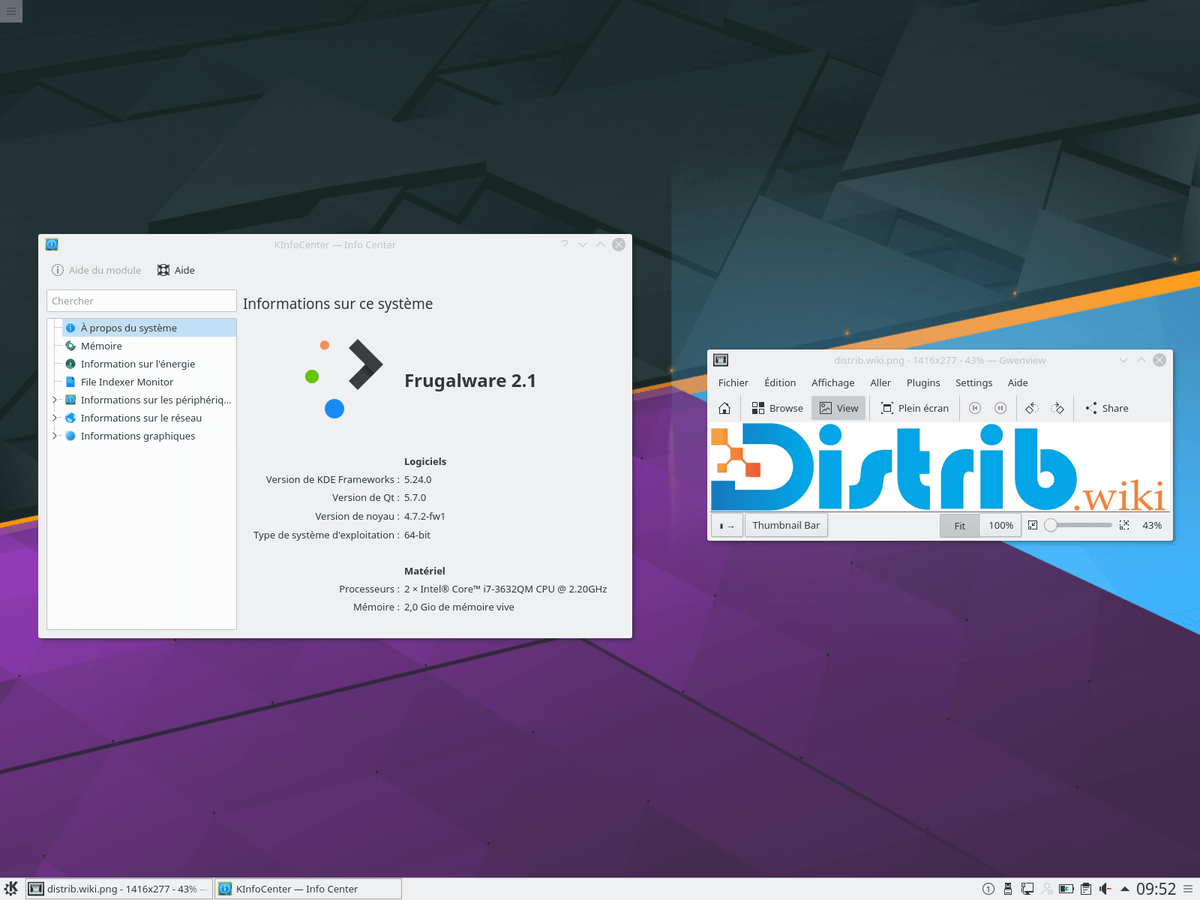The image size is (1200, 900).
Task: Expand Informations sur le réseau tree node
Action: [x=55, y=418]
